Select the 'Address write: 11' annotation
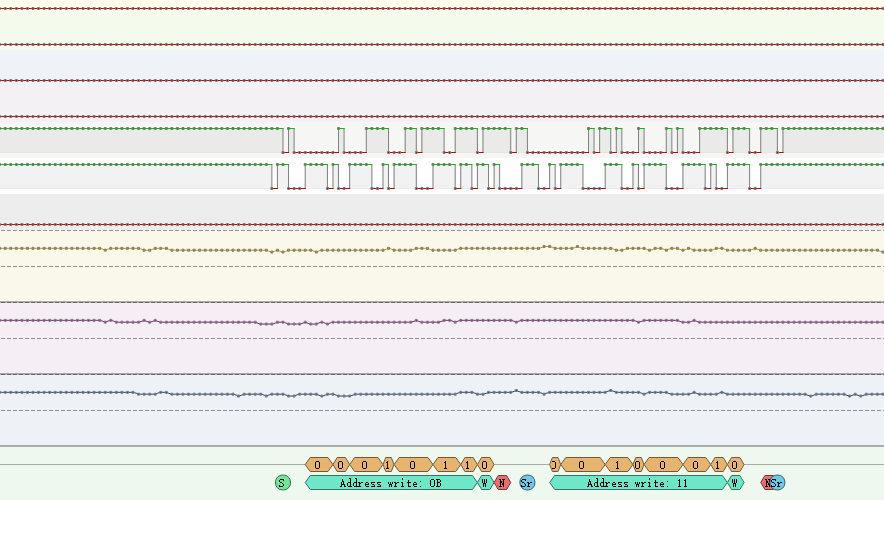This screenshot has width=884, height=535. pyautogui.click(x=637, y=483)
